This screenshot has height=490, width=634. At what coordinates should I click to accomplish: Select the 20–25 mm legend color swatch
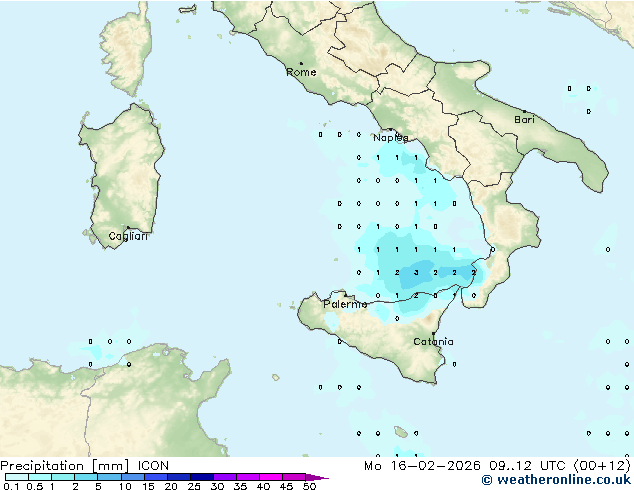(179, 477)
